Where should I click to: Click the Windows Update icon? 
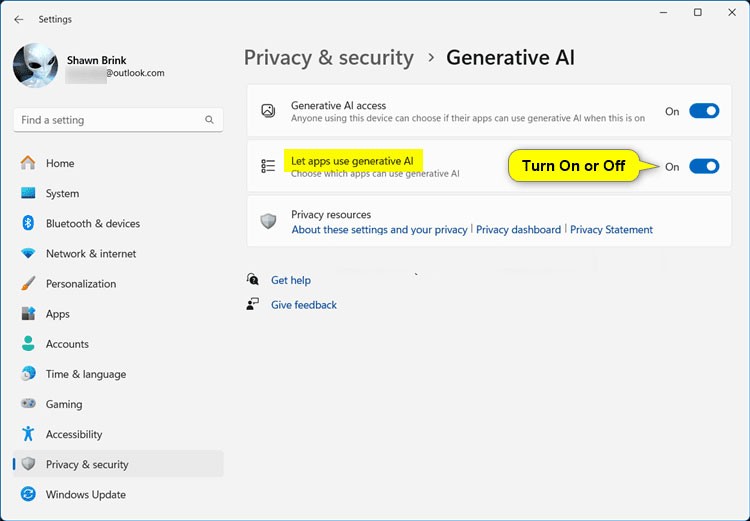pos(28,494)
